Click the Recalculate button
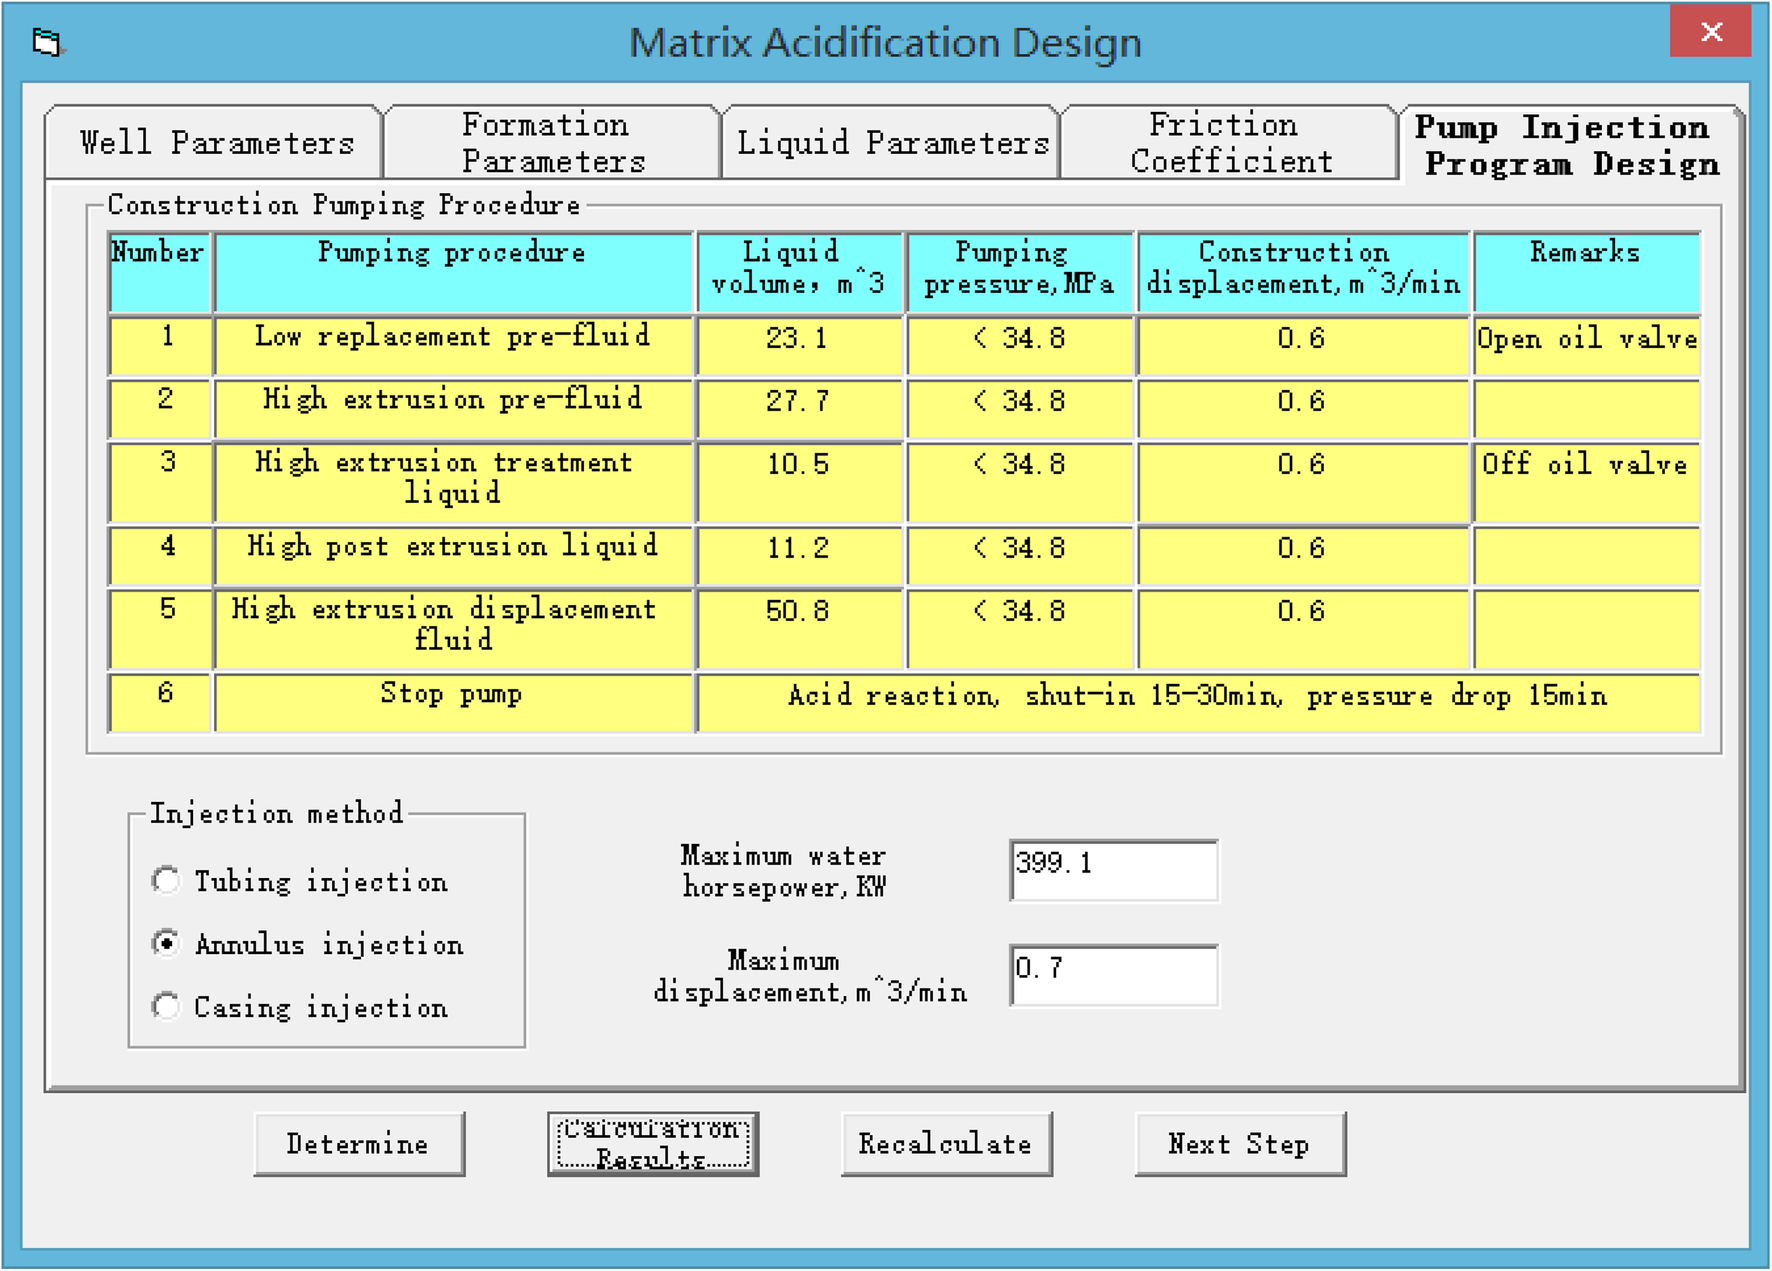This screenshot has height=1271, width=1772. click(x=945, y=1143)
